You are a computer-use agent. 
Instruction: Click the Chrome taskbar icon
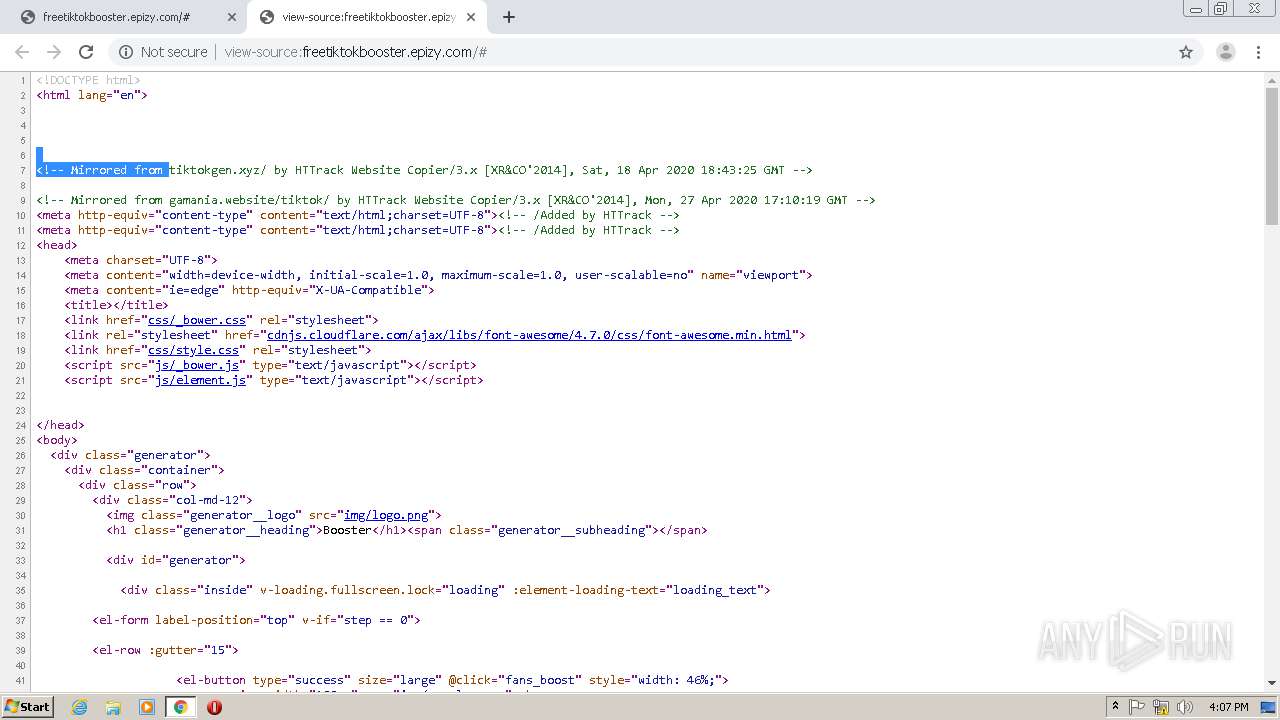click(x=180, y=707)
